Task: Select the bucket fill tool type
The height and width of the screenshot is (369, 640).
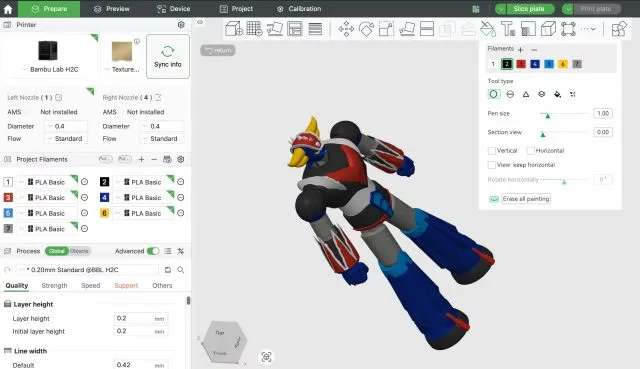Action: [557, 94]
